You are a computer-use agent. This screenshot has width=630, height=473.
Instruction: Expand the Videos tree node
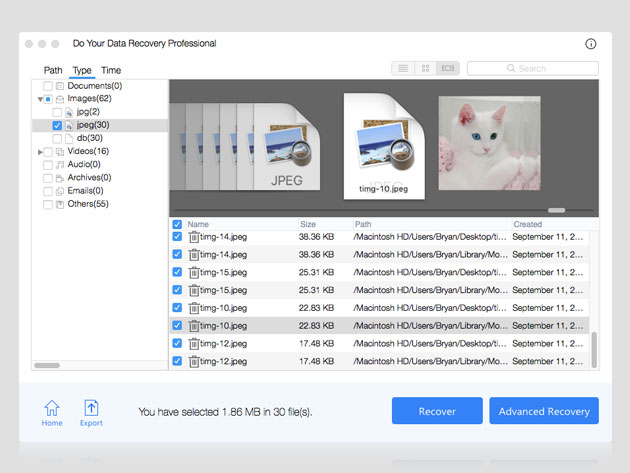point(40,152)
